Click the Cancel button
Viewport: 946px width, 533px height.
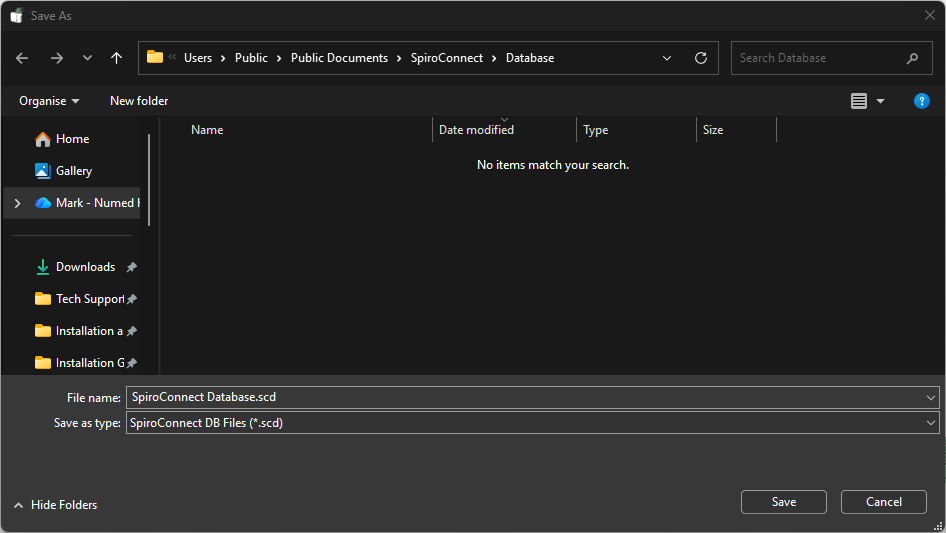(x=883, y=502)
